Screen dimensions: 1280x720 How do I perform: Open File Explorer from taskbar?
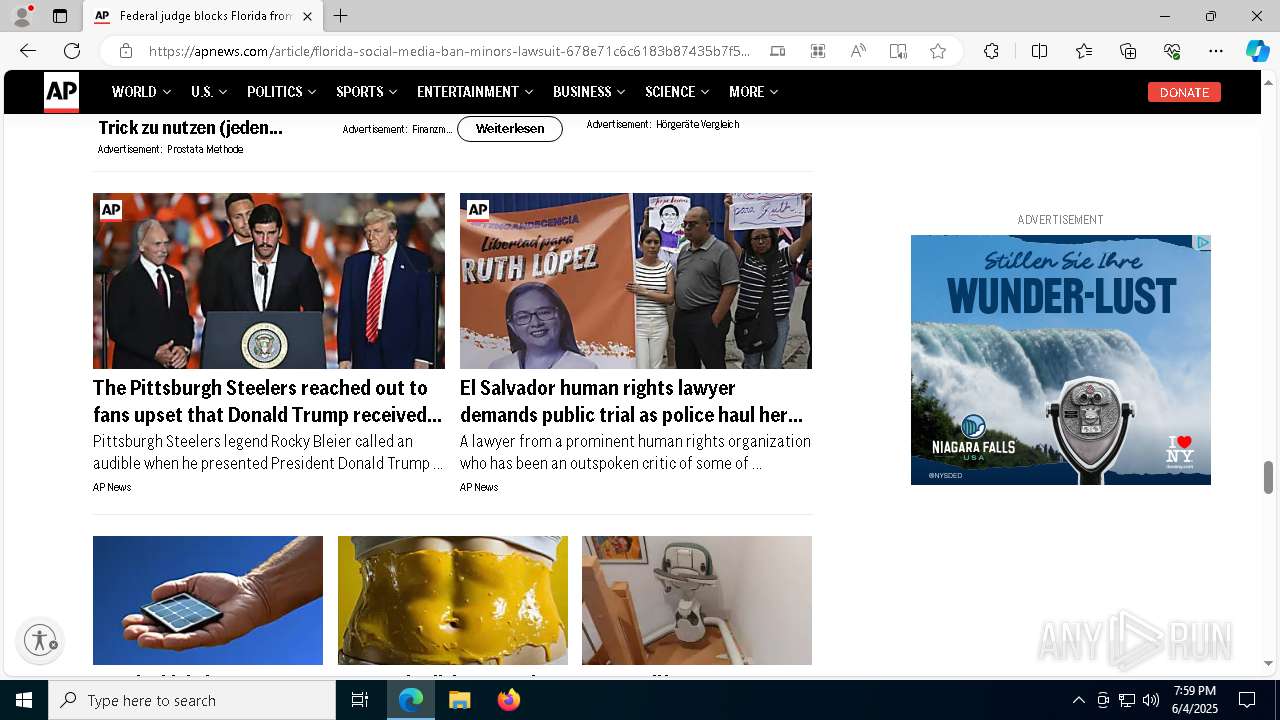[460, 700]
